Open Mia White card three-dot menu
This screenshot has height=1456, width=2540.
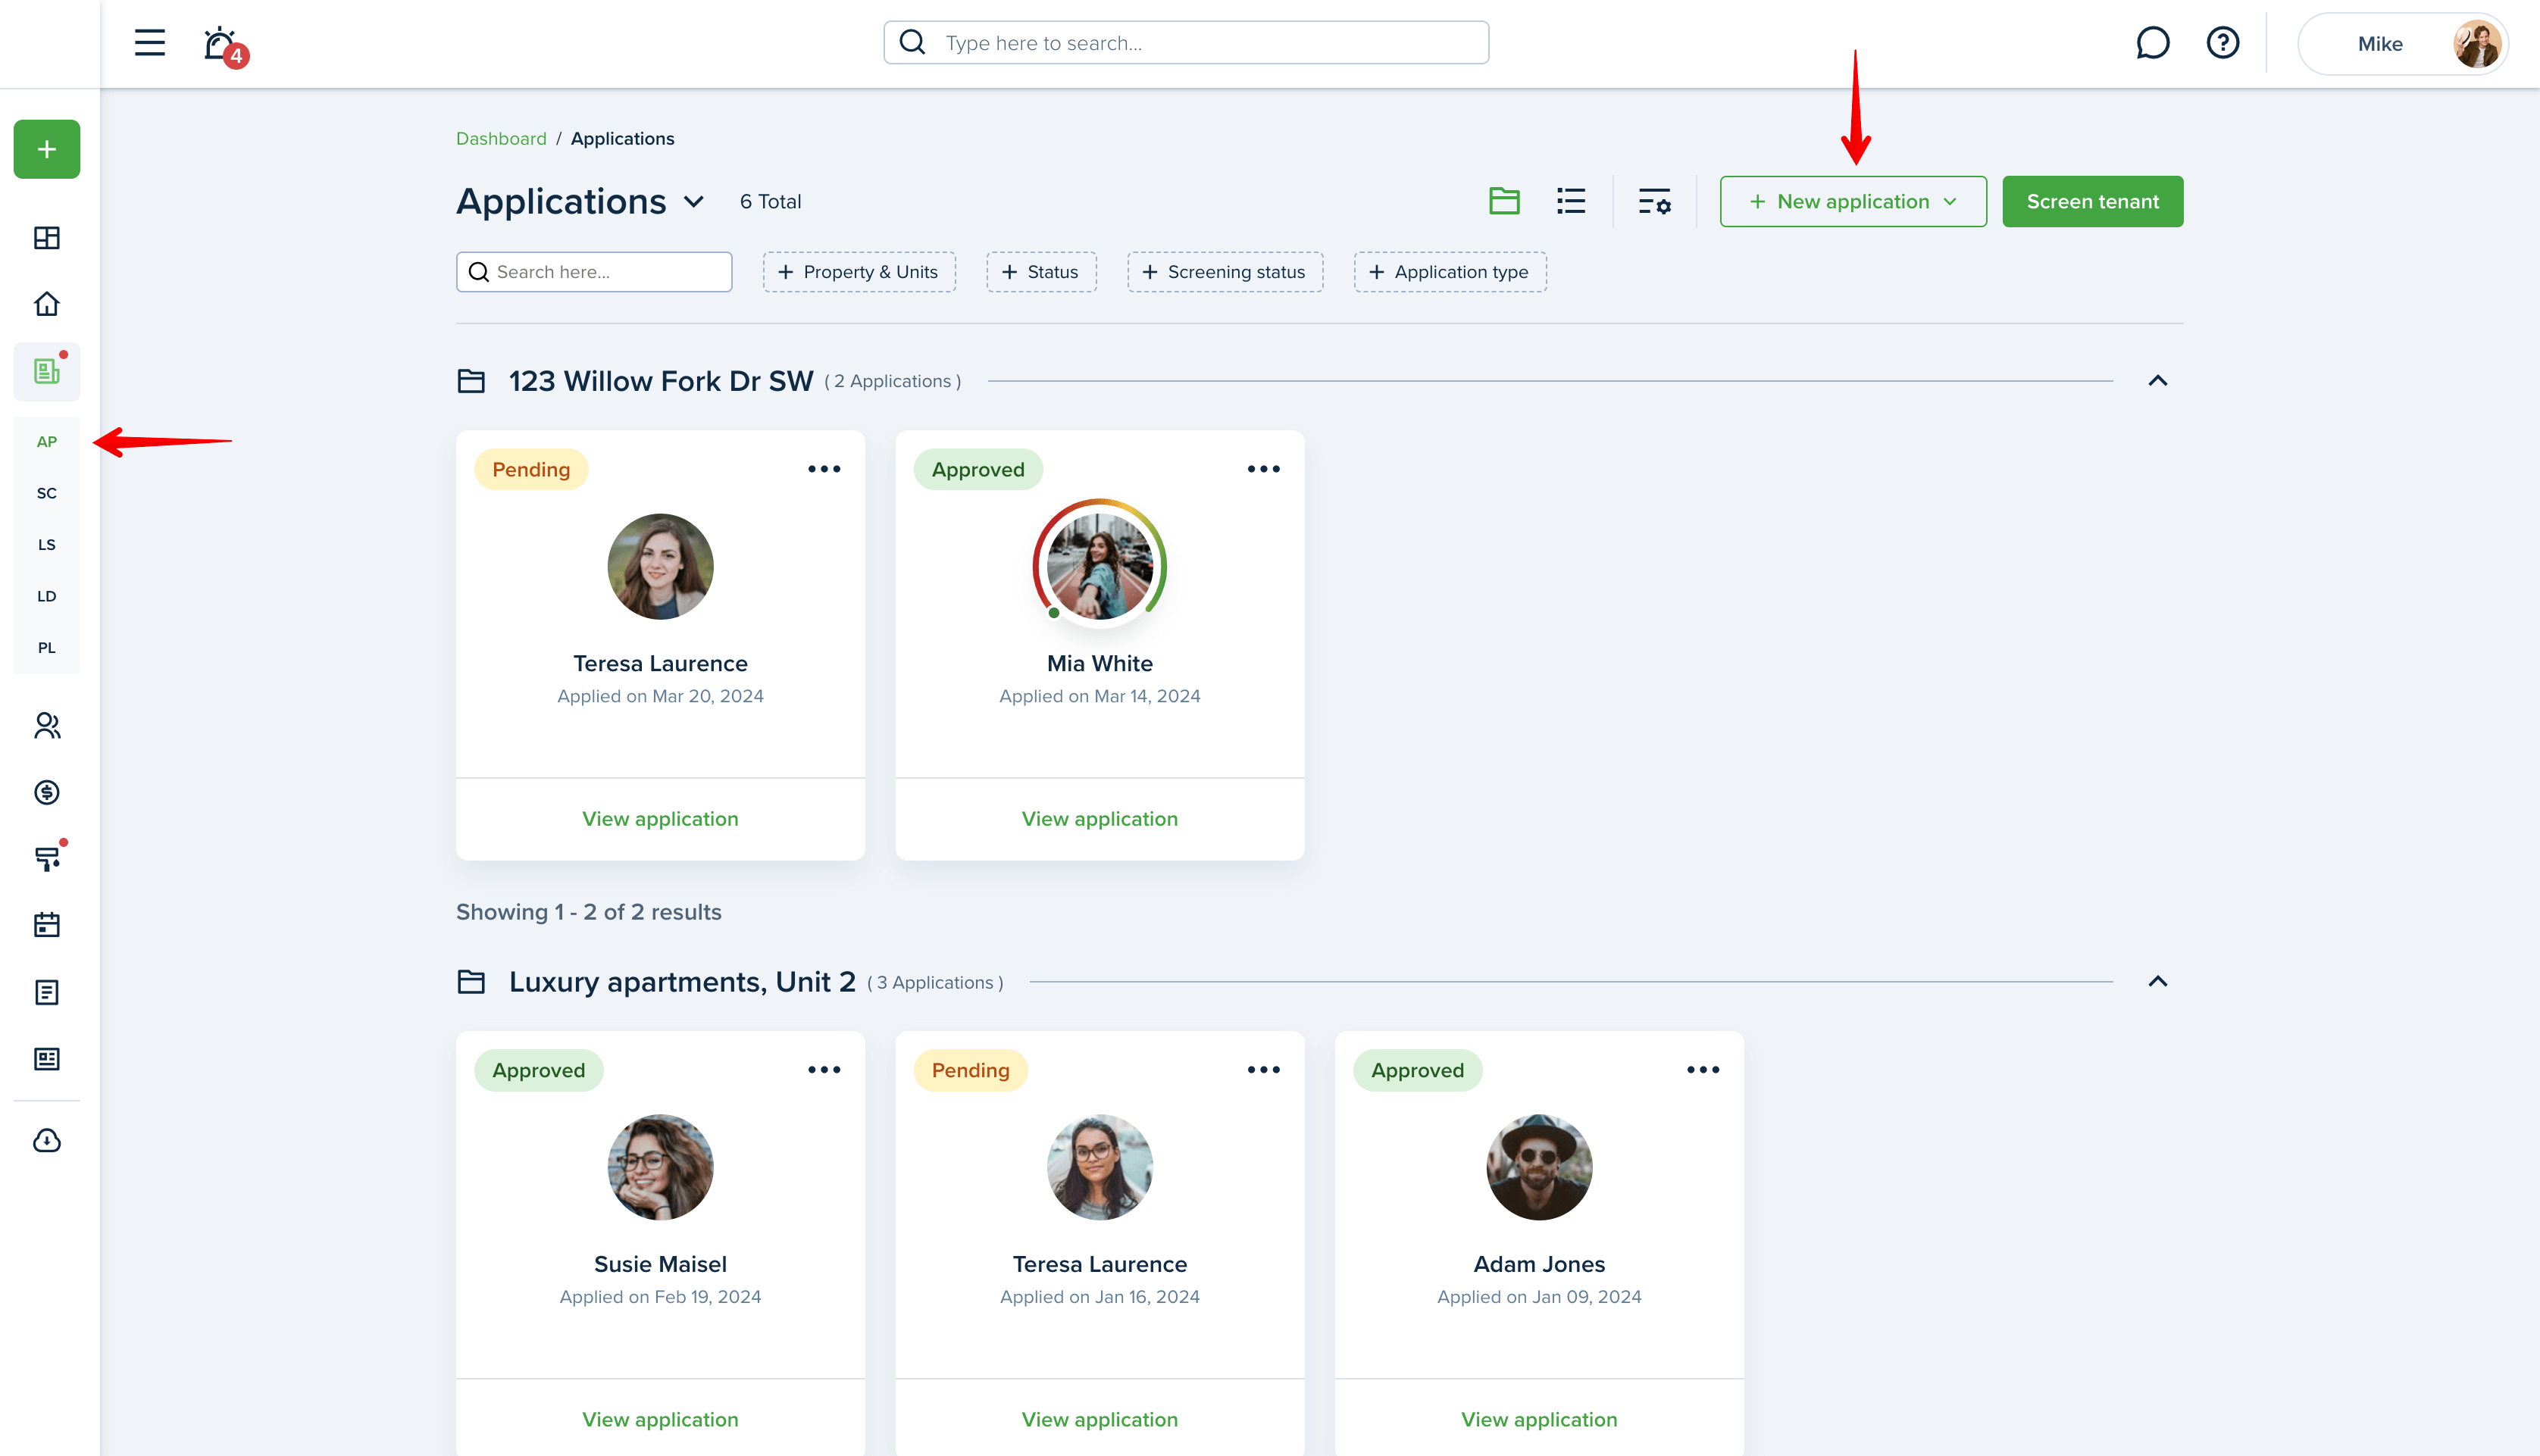tap(1263, 469)
